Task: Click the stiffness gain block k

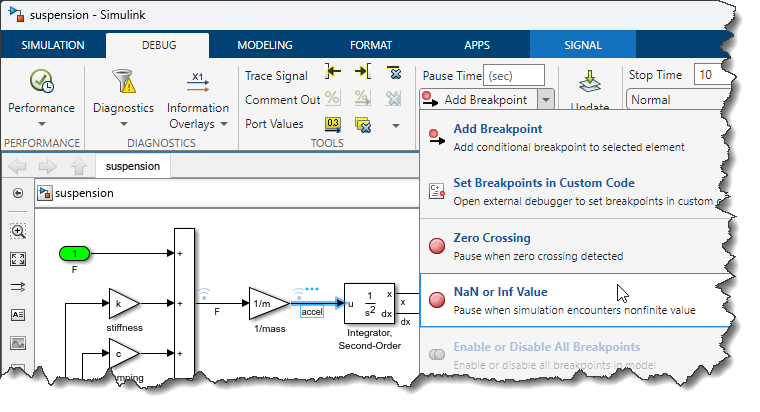Action: (124, 304)
